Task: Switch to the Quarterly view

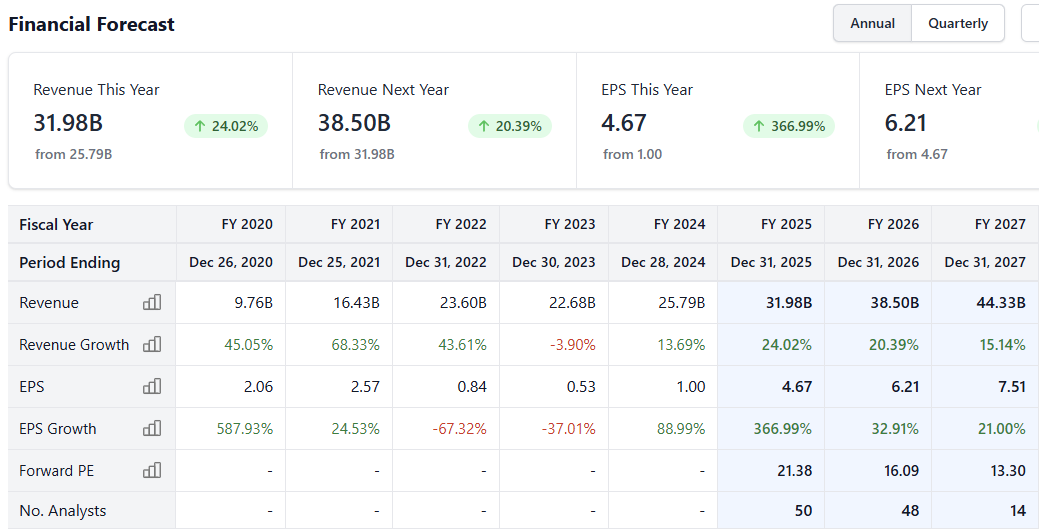Action: pos(957,23)
